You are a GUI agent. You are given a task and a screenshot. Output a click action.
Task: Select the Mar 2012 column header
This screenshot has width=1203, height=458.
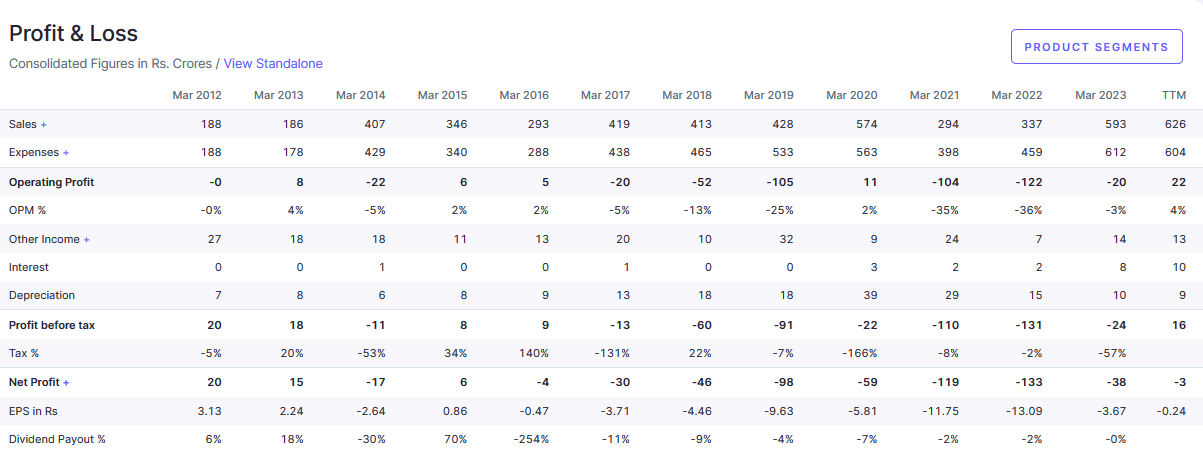click(197, 95)
